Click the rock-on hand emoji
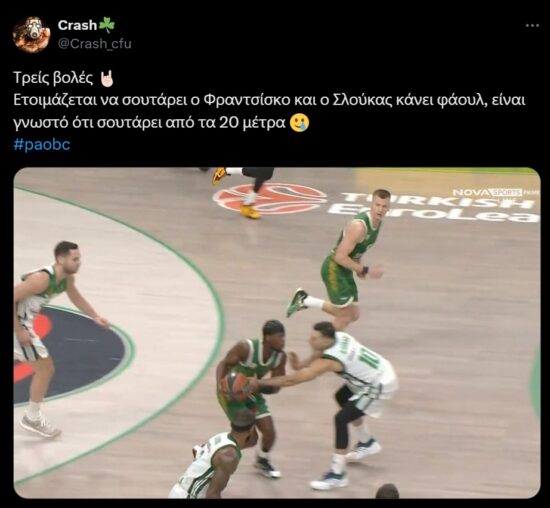Image resolution: width=550 pixels, height=508 pixels. pyautogui.click(x=107, y=79)
